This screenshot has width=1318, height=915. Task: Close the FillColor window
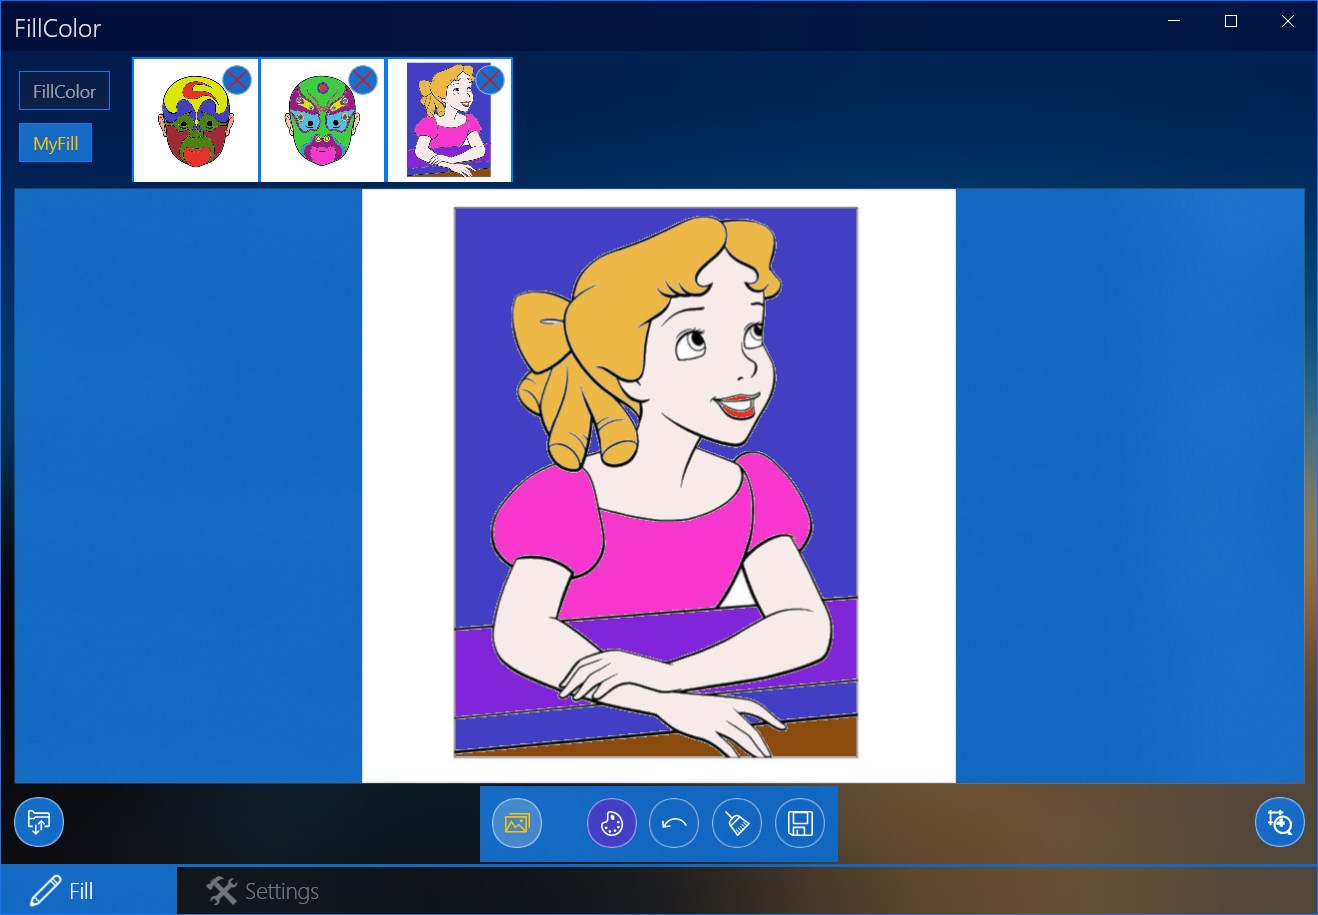point(1288,21)
